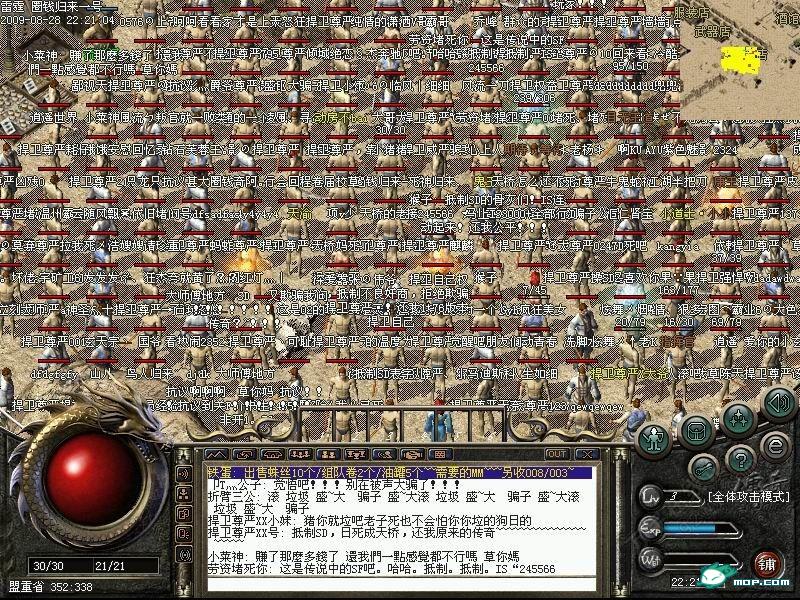Click the 30/30 HP value
Image resolution: width=800 pixels, height=600 pixels.
click(49, 566)
